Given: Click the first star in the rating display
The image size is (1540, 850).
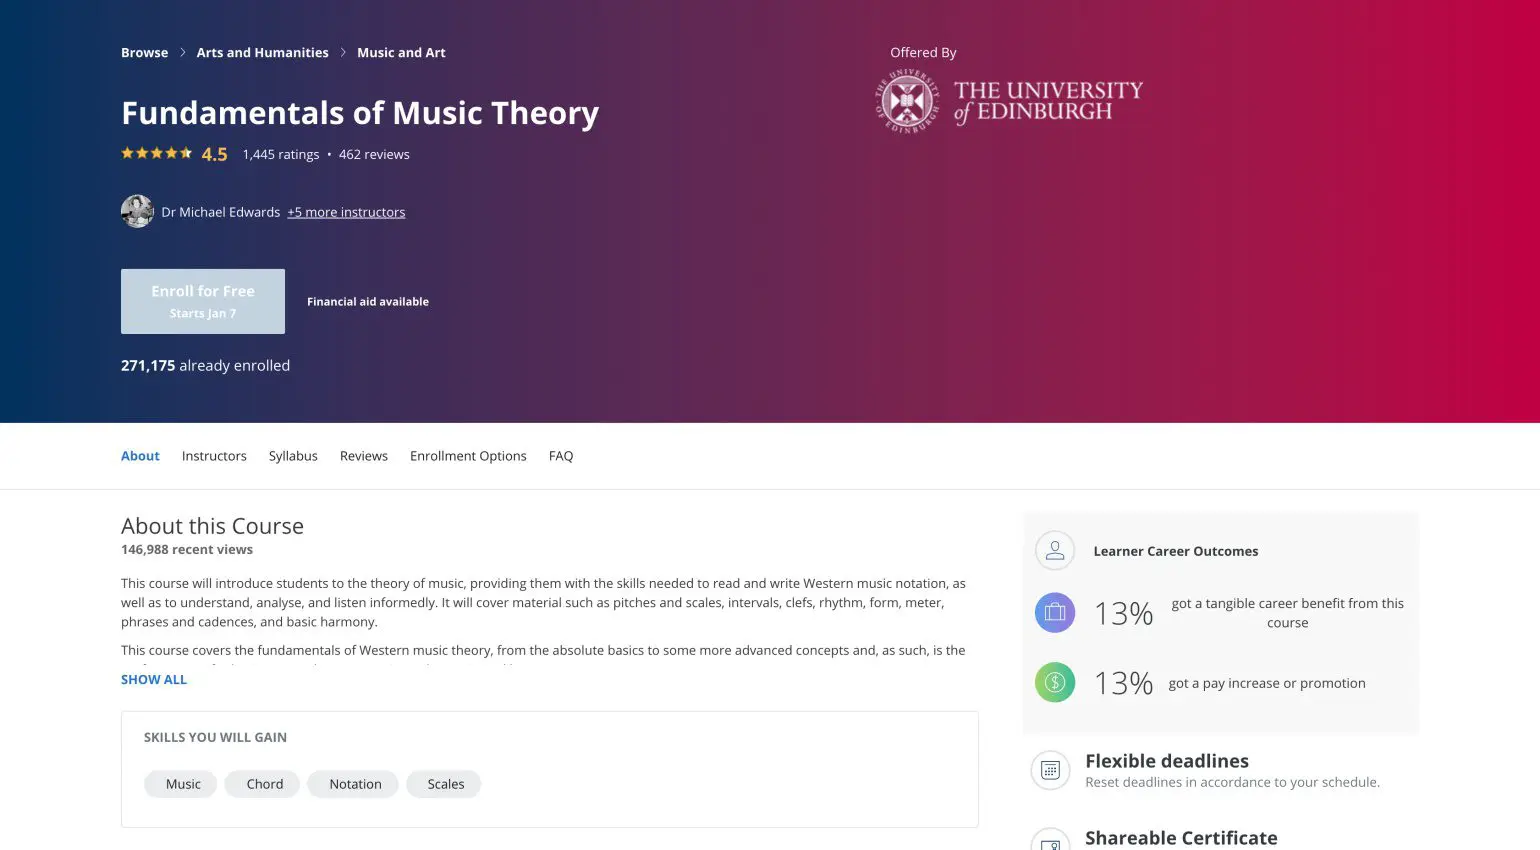Looking at the screenshot, I should [x=127, y=153].
